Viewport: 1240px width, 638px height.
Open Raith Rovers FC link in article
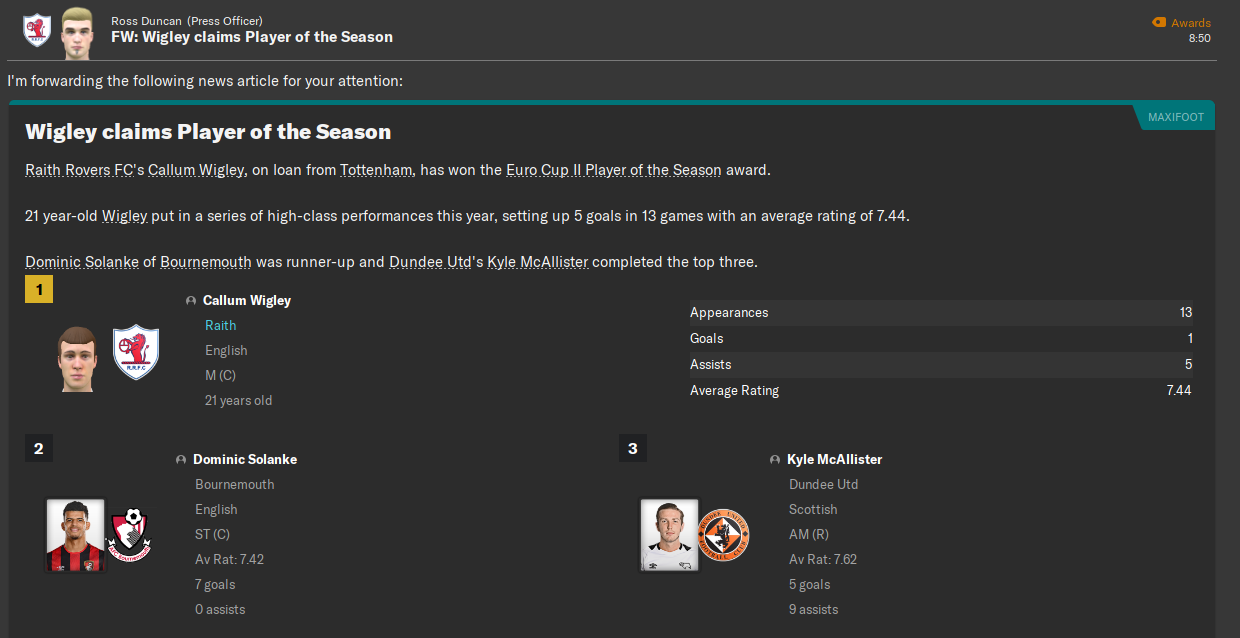click(x=79, y=170)
